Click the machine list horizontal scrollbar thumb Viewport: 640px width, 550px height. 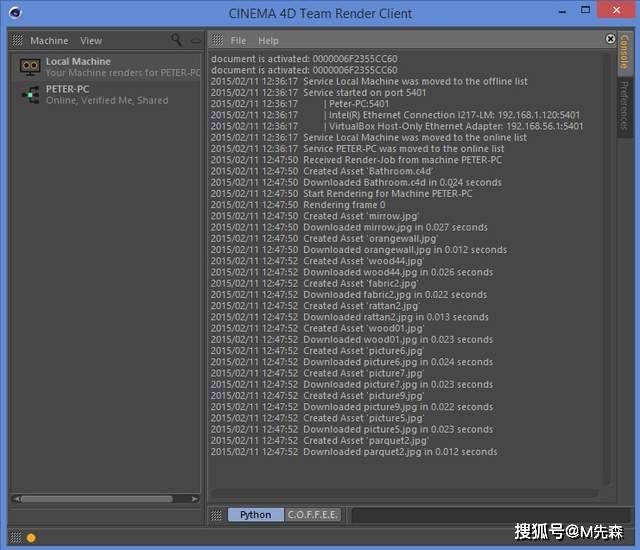[x=96, y=499]
